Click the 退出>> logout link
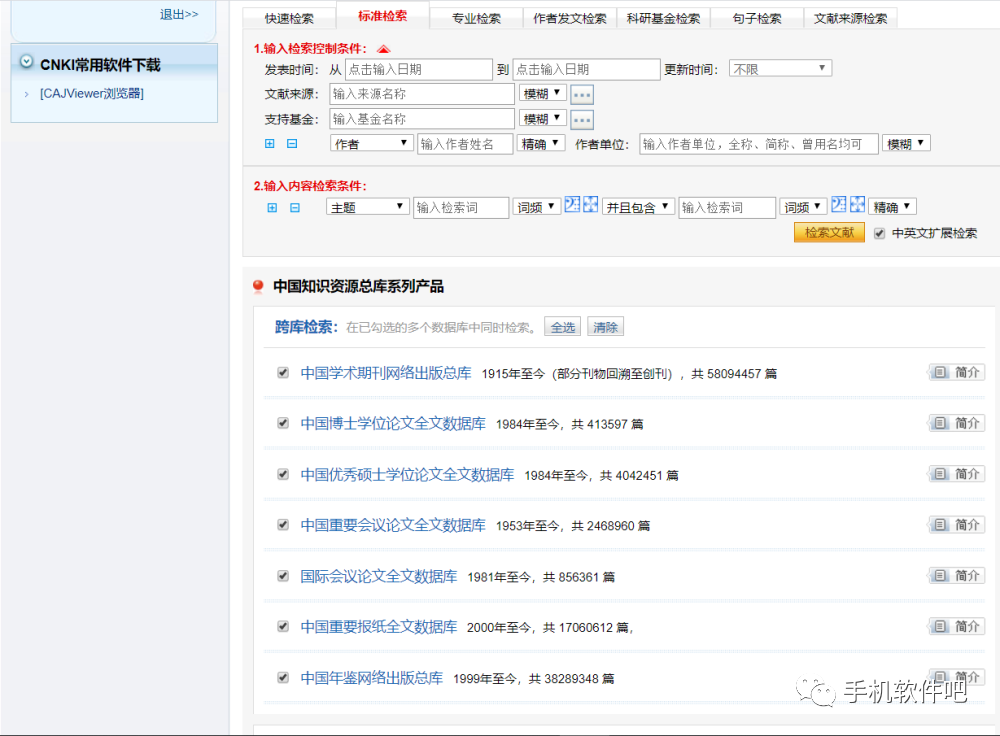This screenshot has height=736, width=1000. tap(179, 14)
